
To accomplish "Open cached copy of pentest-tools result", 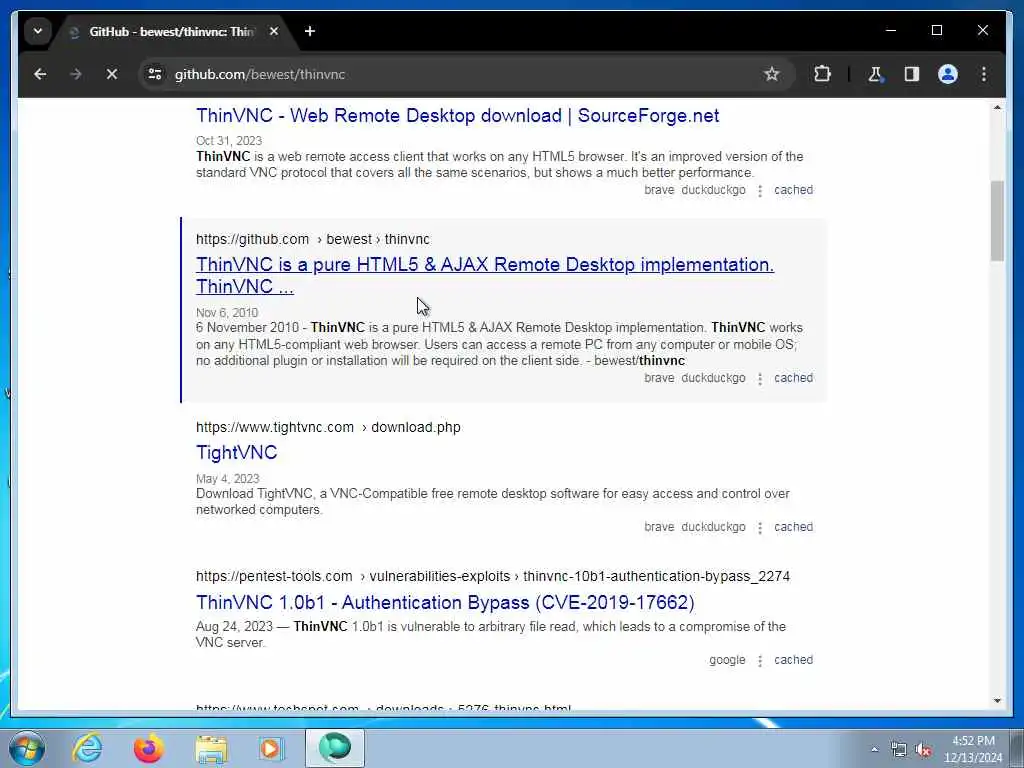I will click(793, 660).
